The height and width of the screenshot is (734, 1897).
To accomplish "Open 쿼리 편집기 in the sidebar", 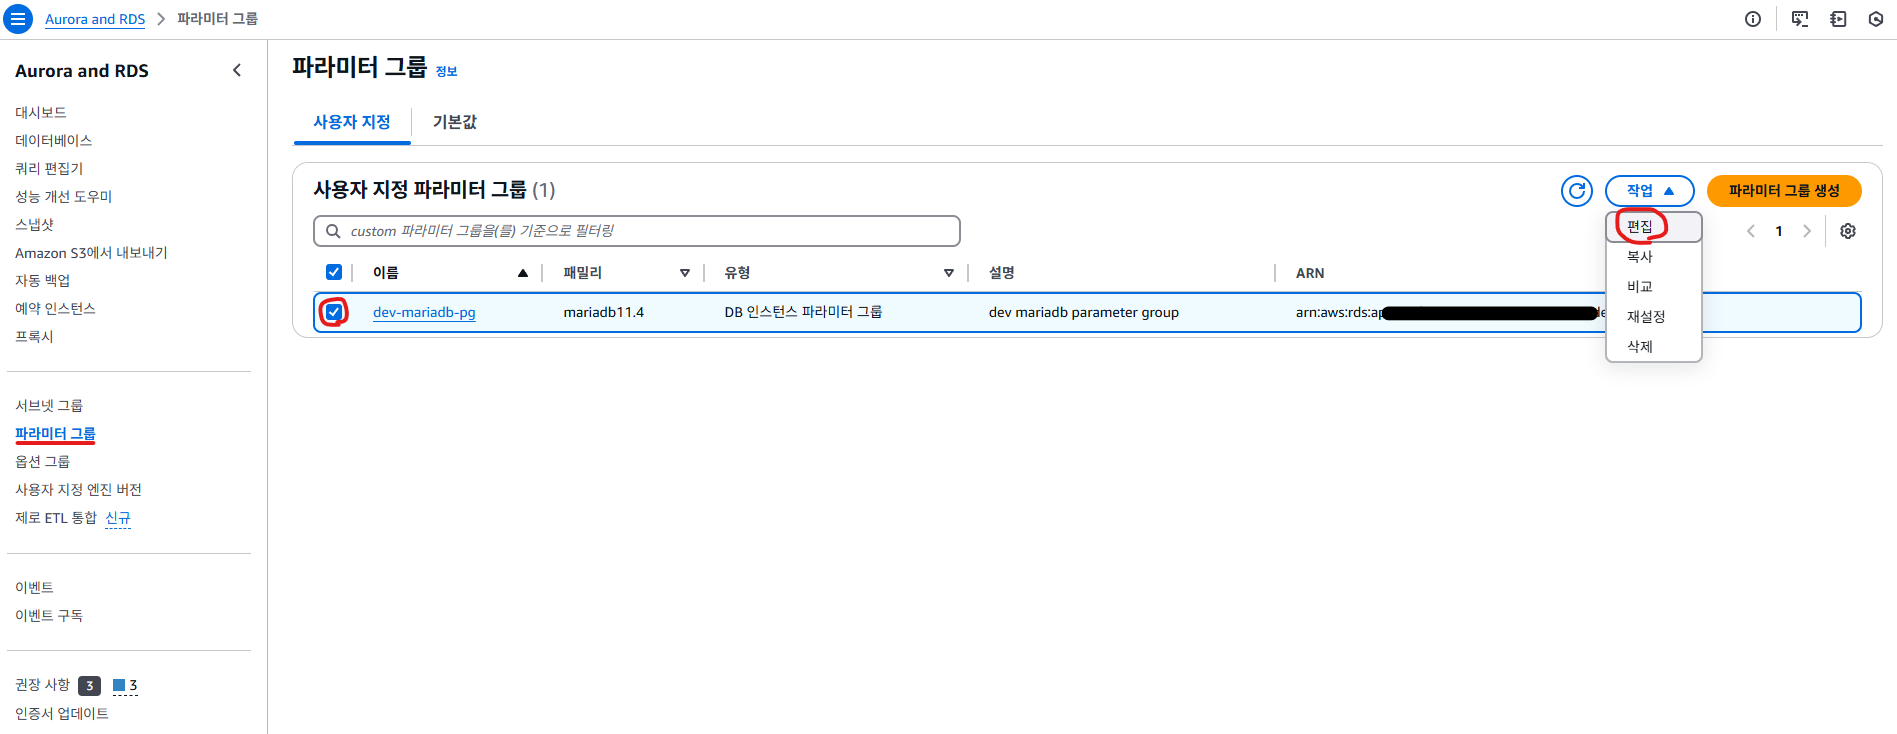I will pos(49,169).
